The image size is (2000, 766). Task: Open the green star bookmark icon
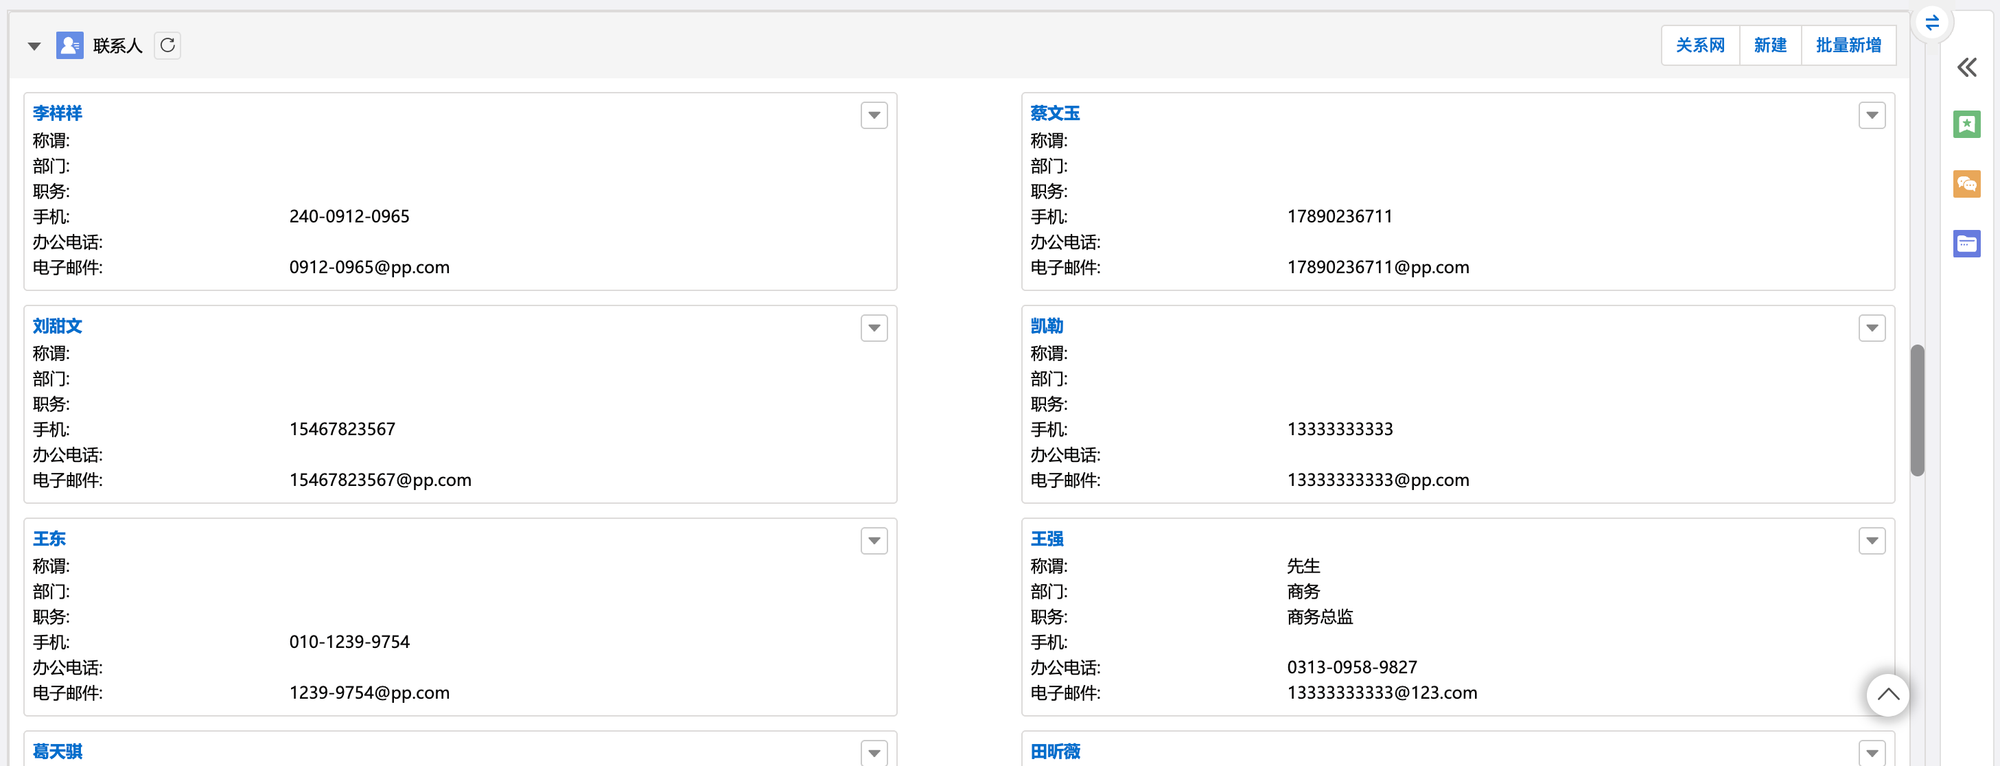point(1967,124)
